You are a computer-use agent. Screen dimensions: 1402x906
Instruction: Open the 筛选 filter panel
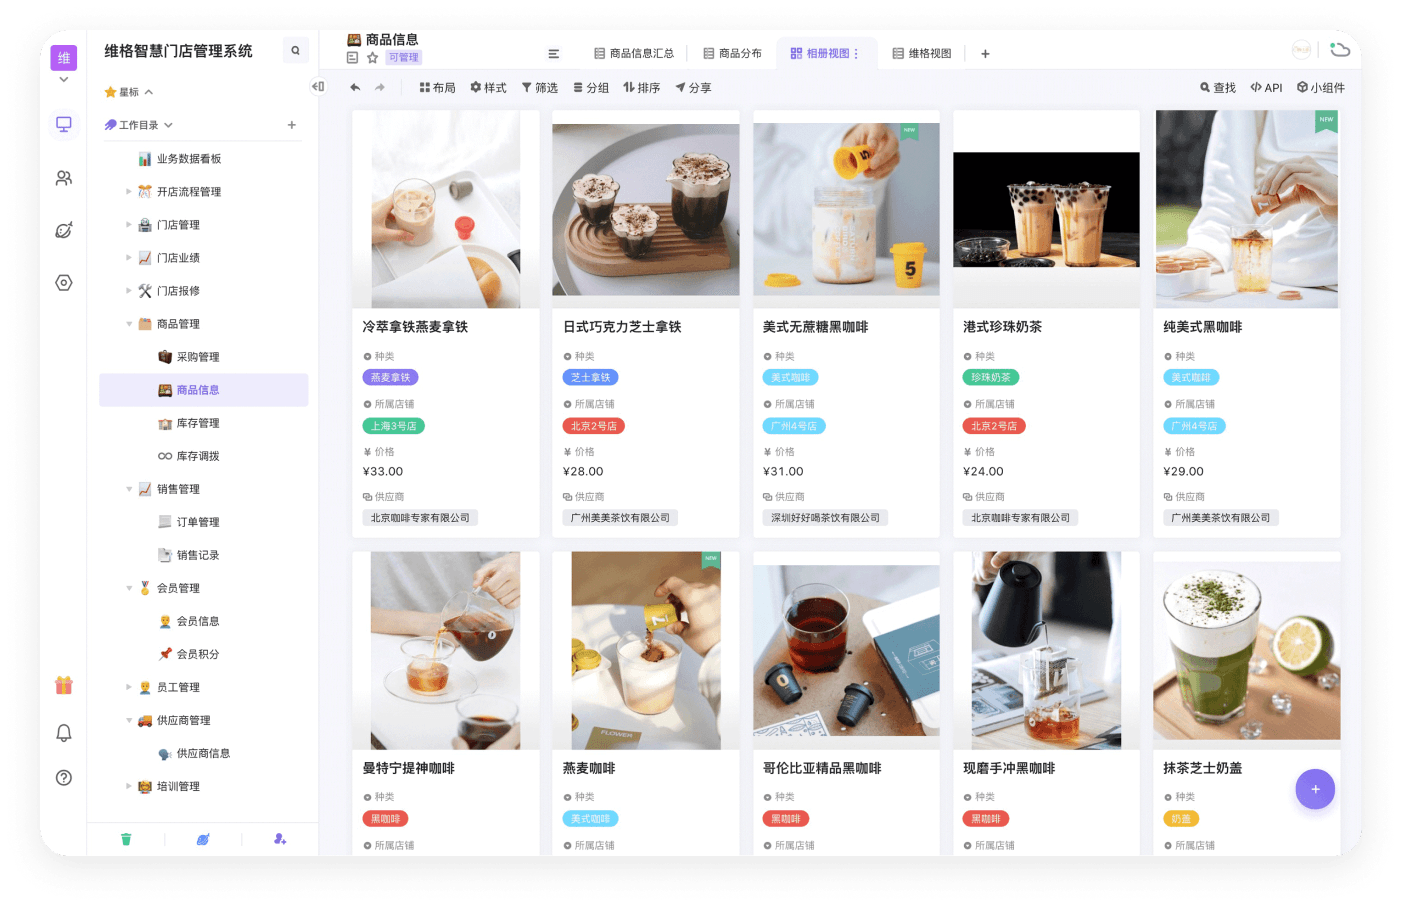[539, 87]
